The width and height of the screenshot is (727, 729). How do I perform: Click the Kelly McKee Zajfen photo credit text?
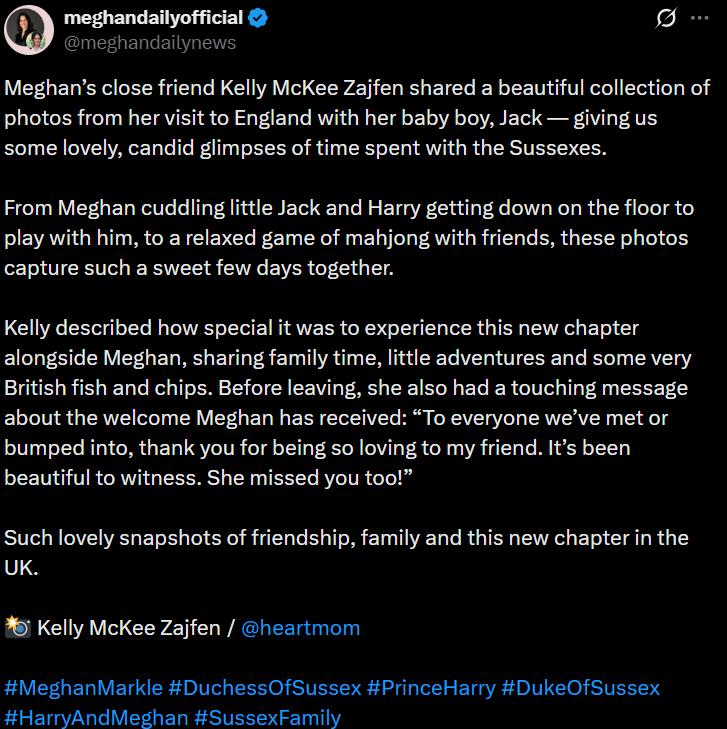129,628
